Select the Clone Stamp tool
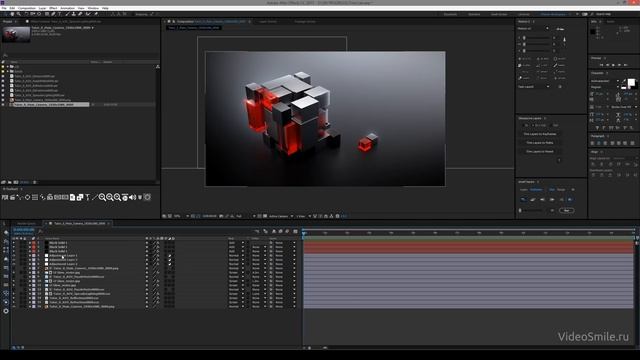 pyautogui.click(x=73, y=14)
